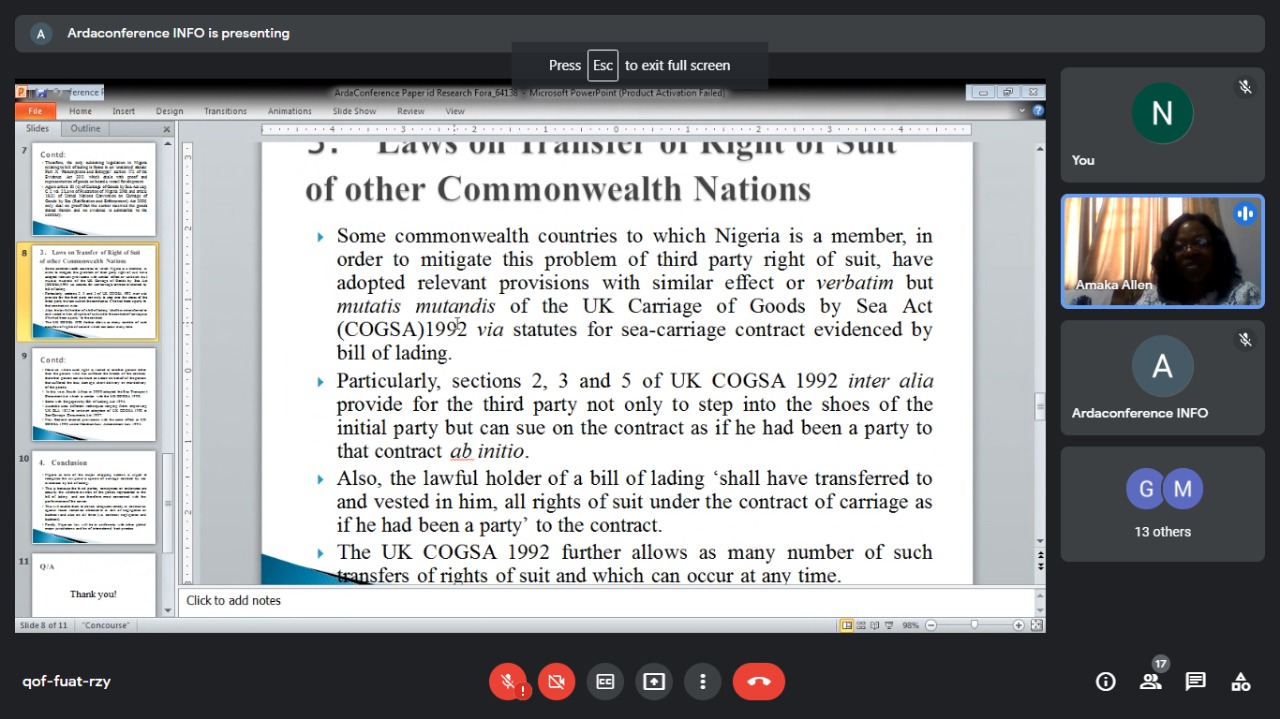Viewport: 1280px width, 719px height.
Task: Adjust the zoom slider handle
Action: click(974, 625)
